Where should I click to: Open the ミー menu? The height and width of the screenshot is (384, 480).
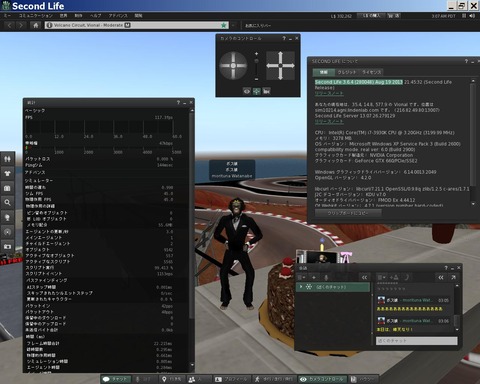coord(7,16)
